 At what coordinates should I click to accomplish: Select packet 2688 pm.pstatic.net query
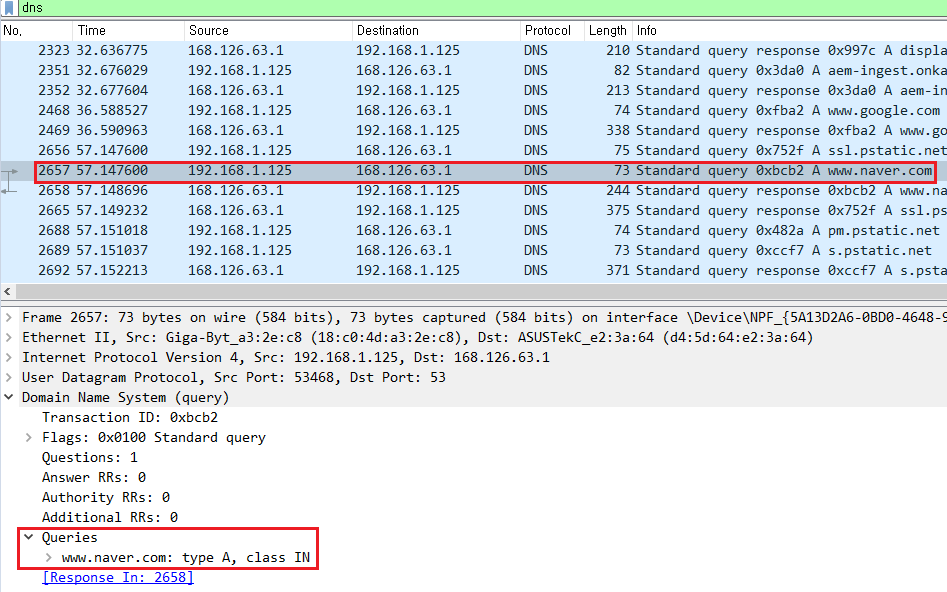click(474, 231)
